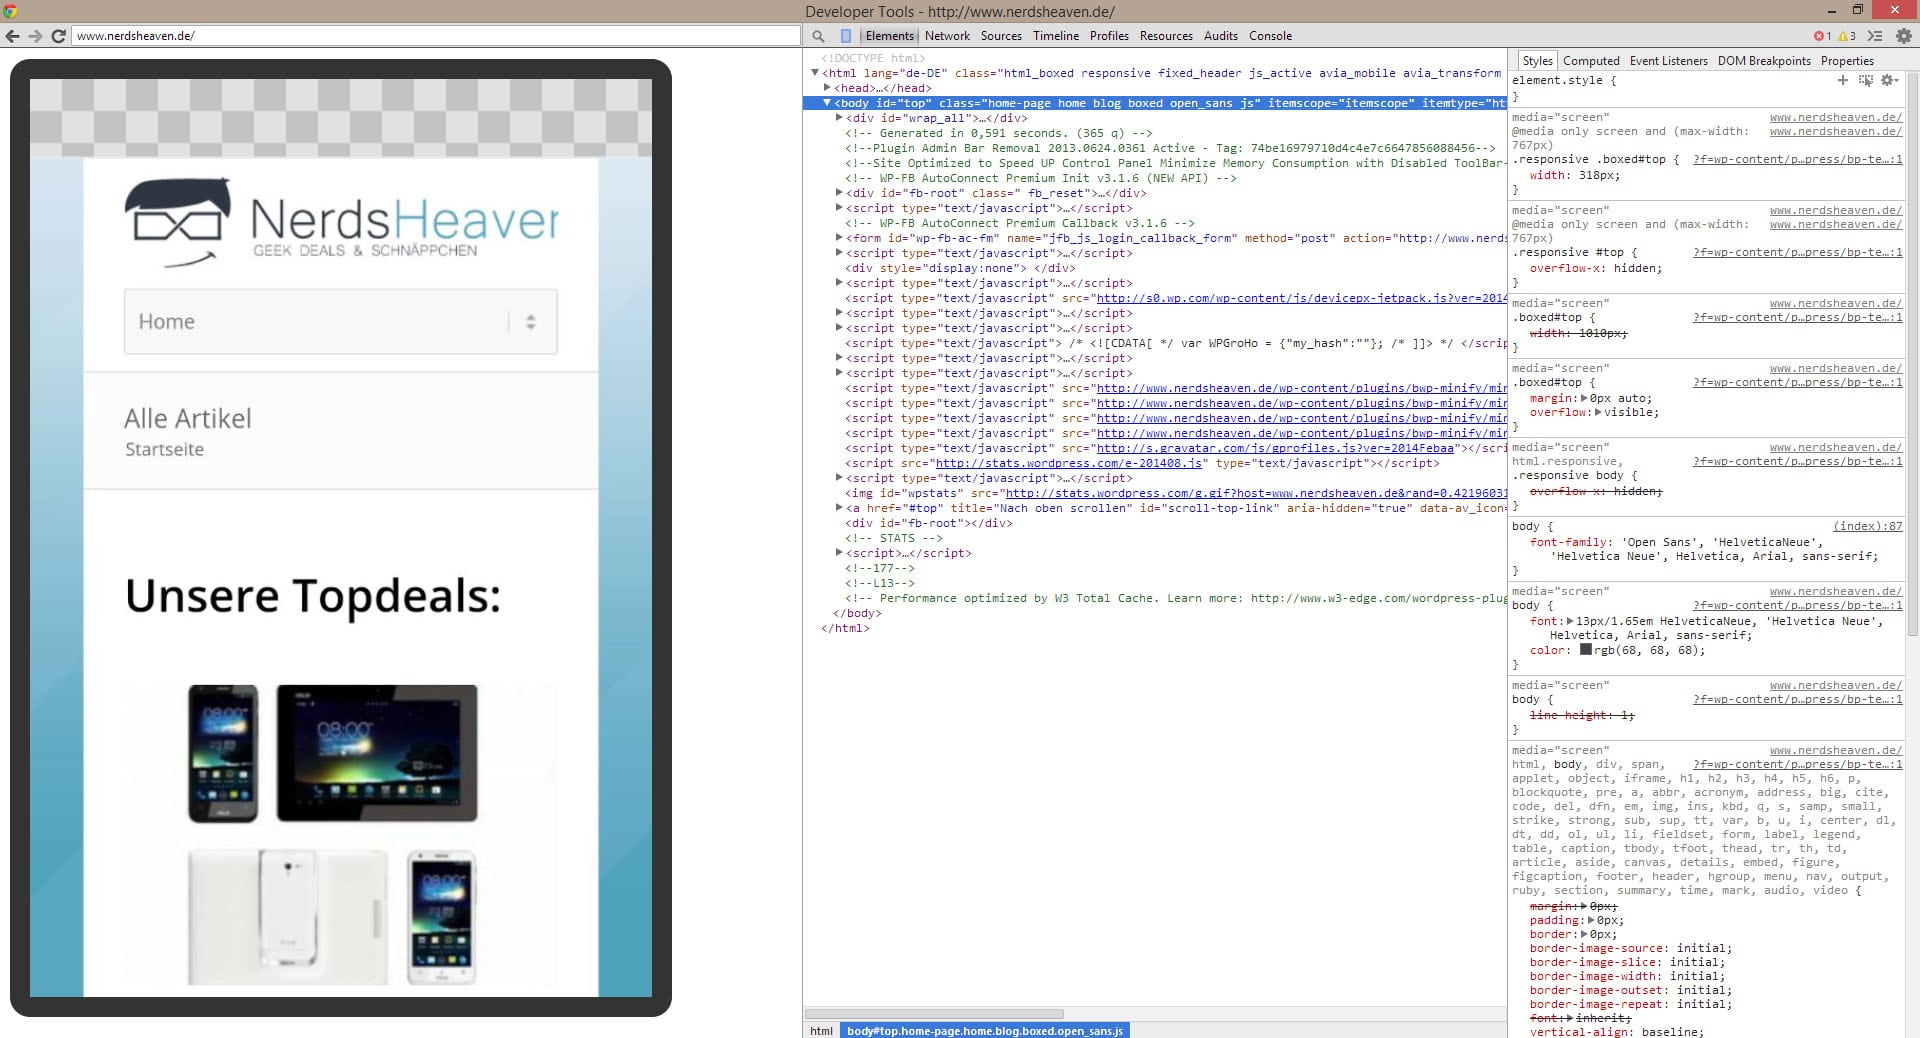Show the console drawer icon
The image size is (1920, 1038).
(x=1875, y=36)
